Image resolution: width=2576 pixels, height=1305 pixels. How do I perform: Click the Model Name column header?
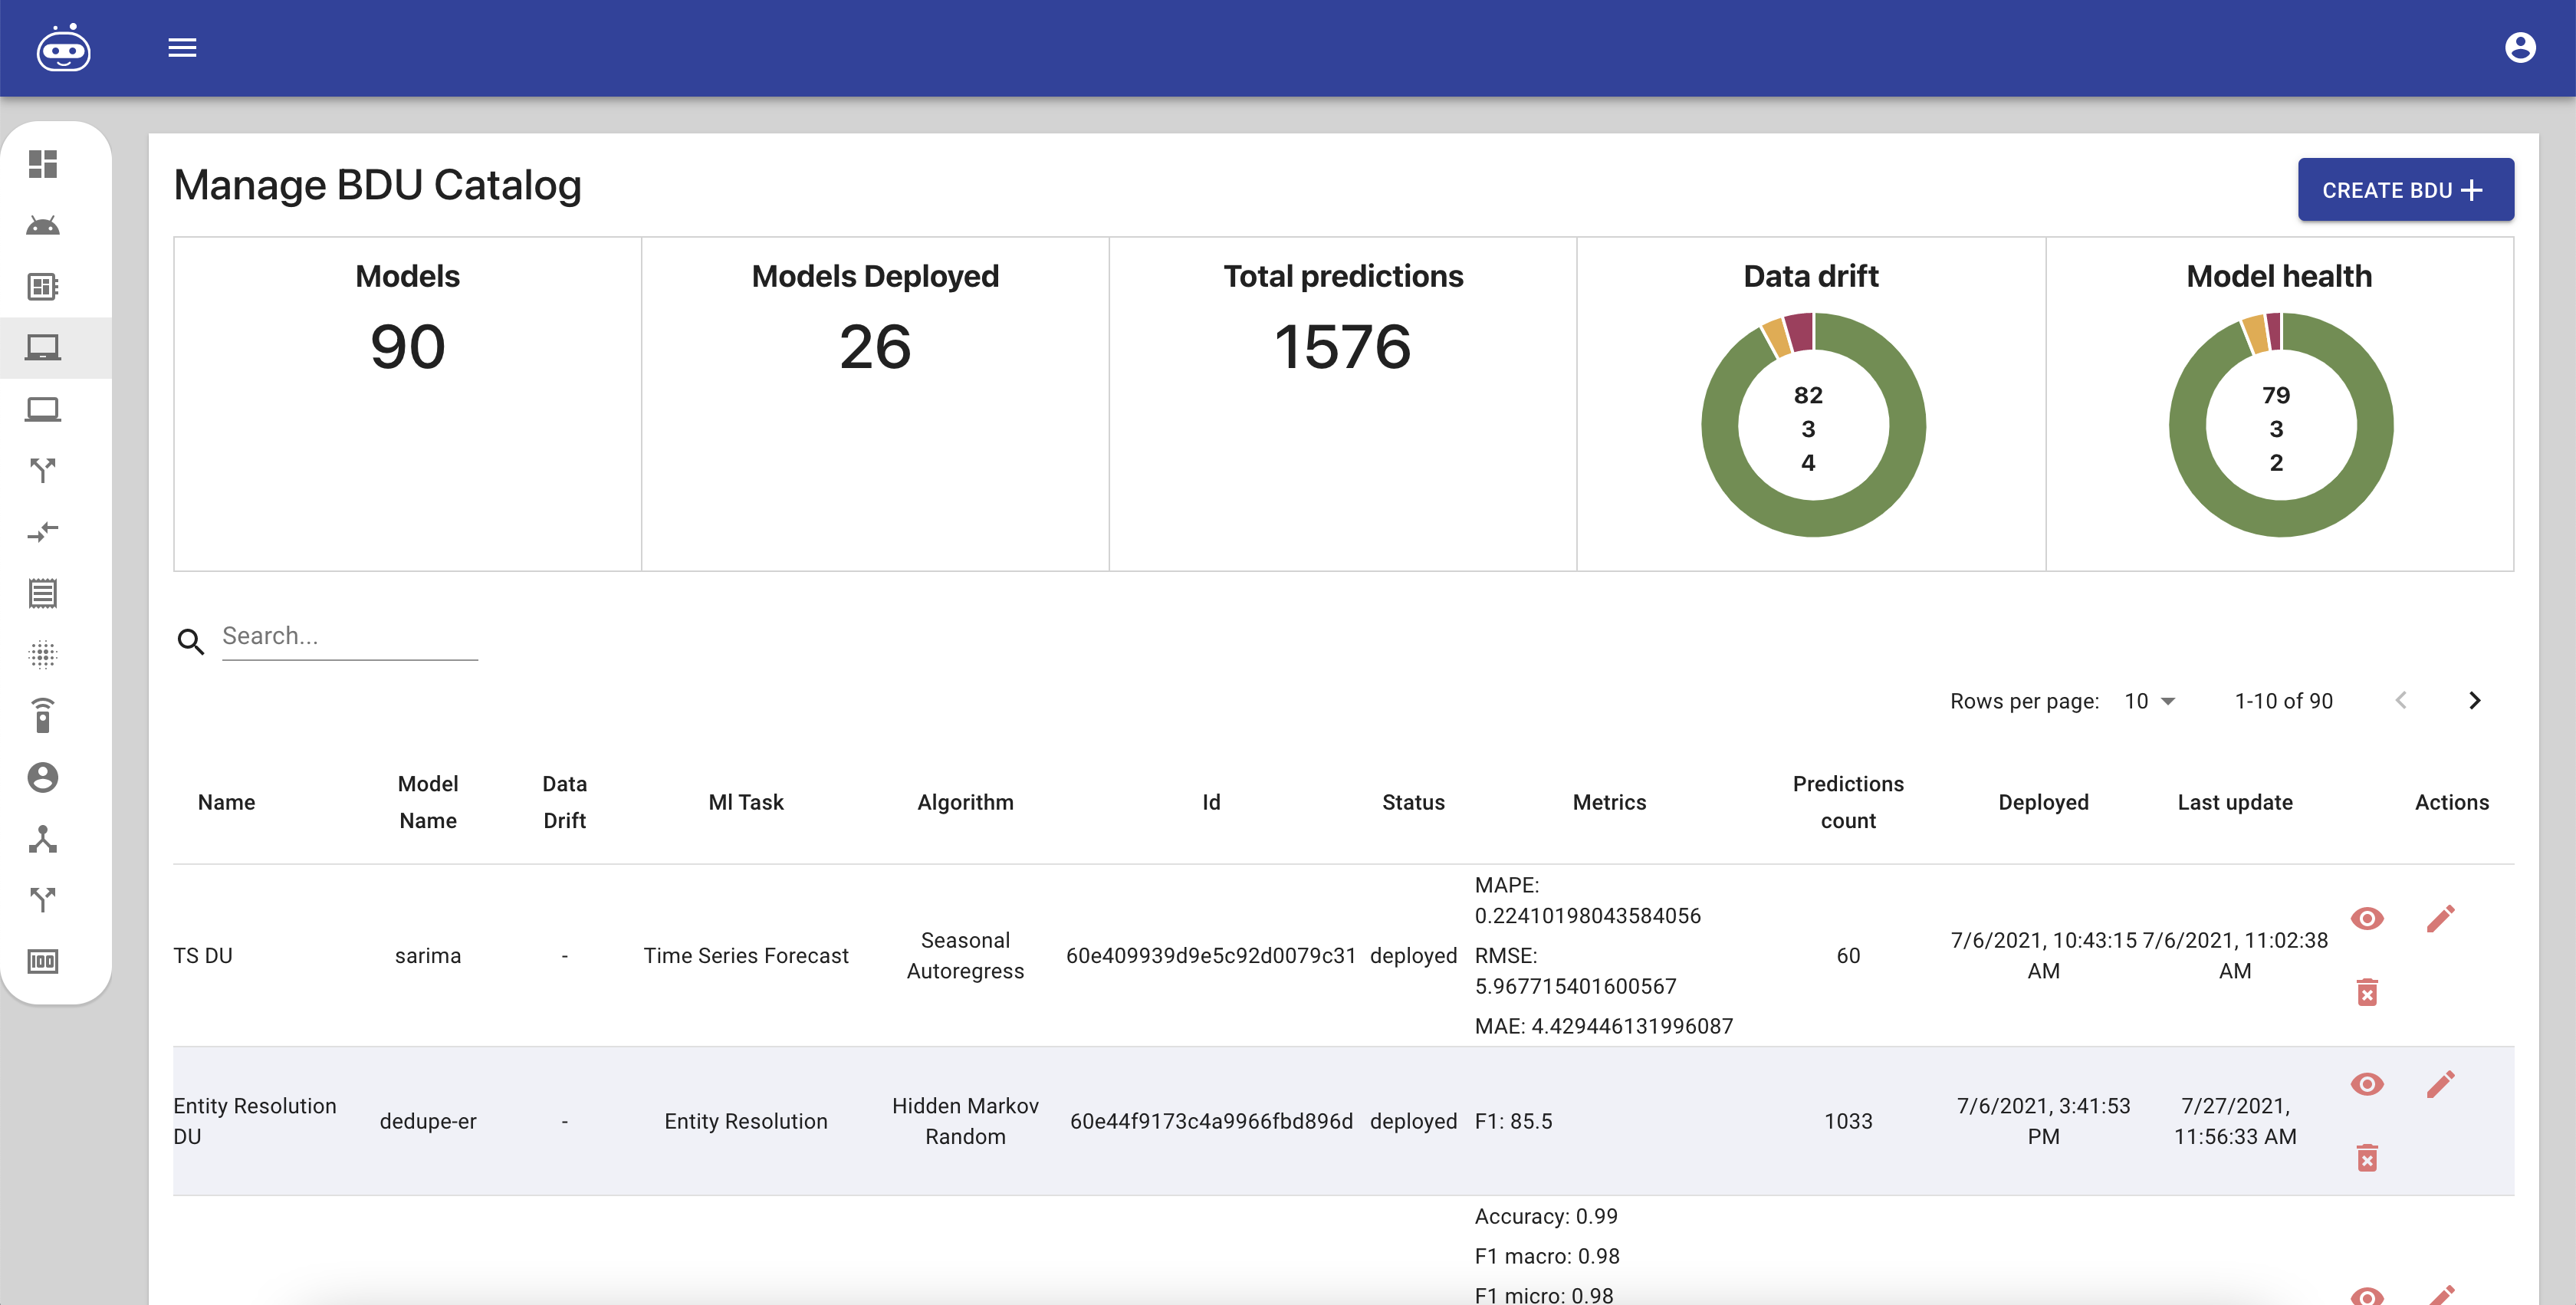[428, 802]
